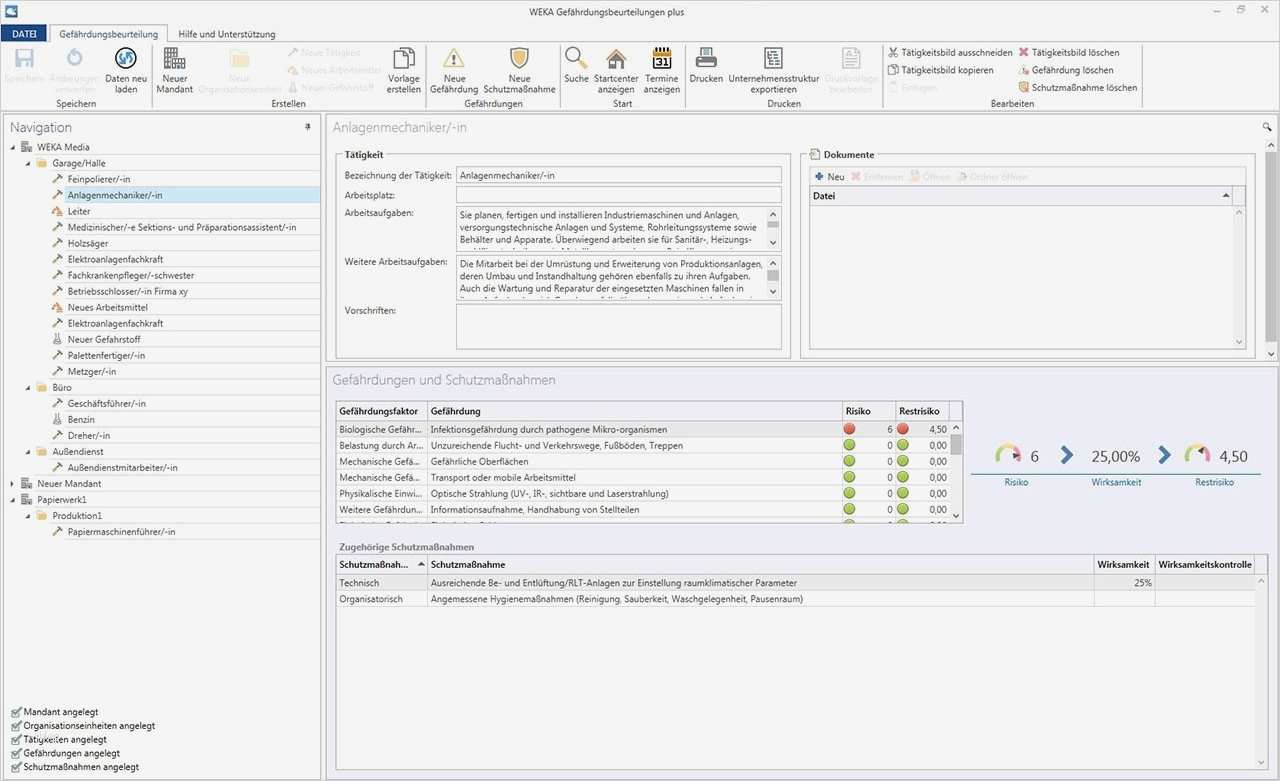
Task: Click the Drucken printer icon
Action: [x=706, y=59]
